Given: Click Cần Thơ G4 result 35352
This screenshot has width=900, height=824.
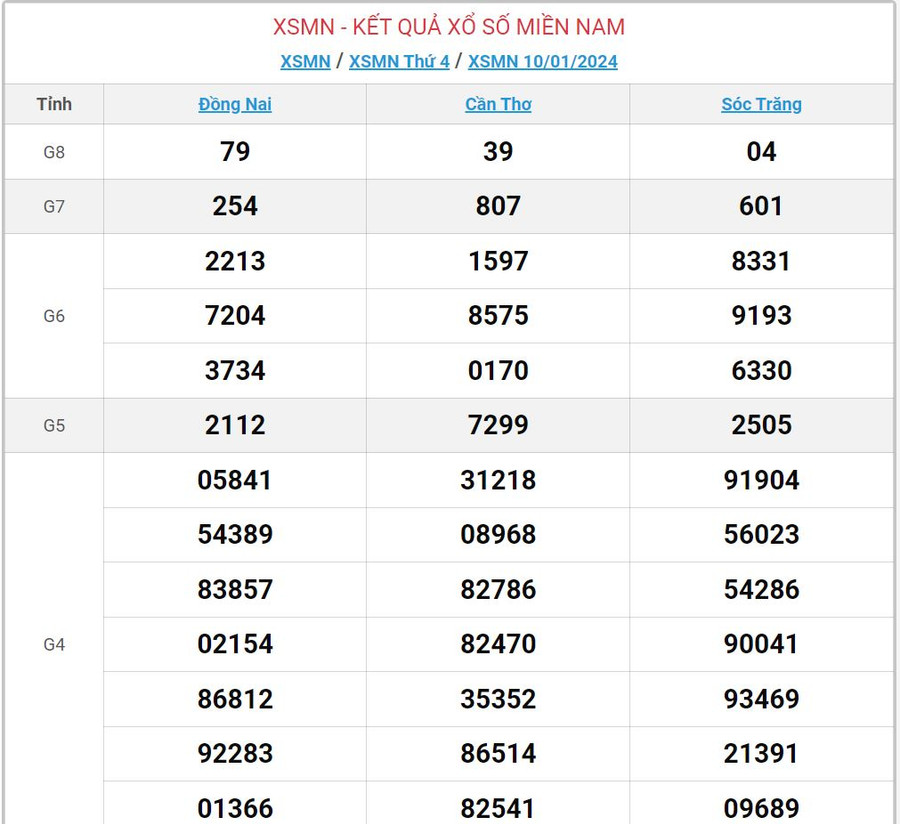Looking at the screenshot, I should pos(498,699).
